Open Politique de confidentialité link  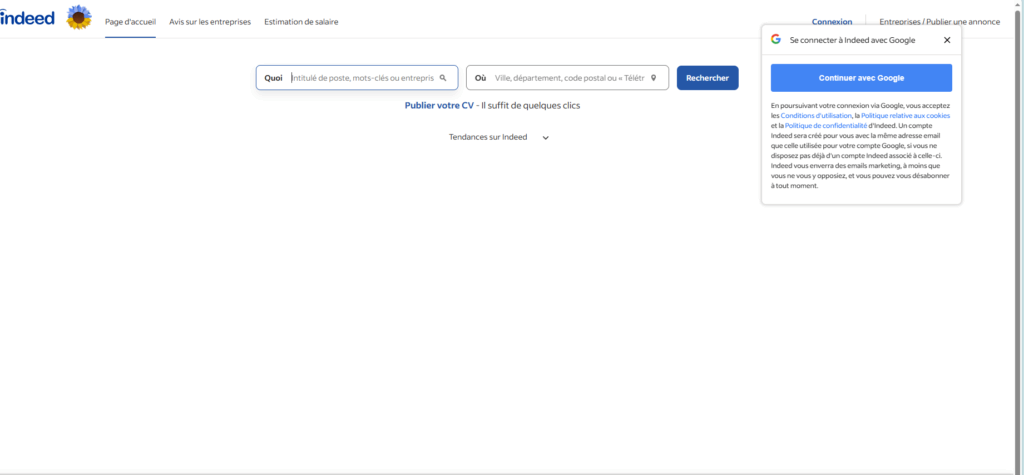(x=826, y=126)
